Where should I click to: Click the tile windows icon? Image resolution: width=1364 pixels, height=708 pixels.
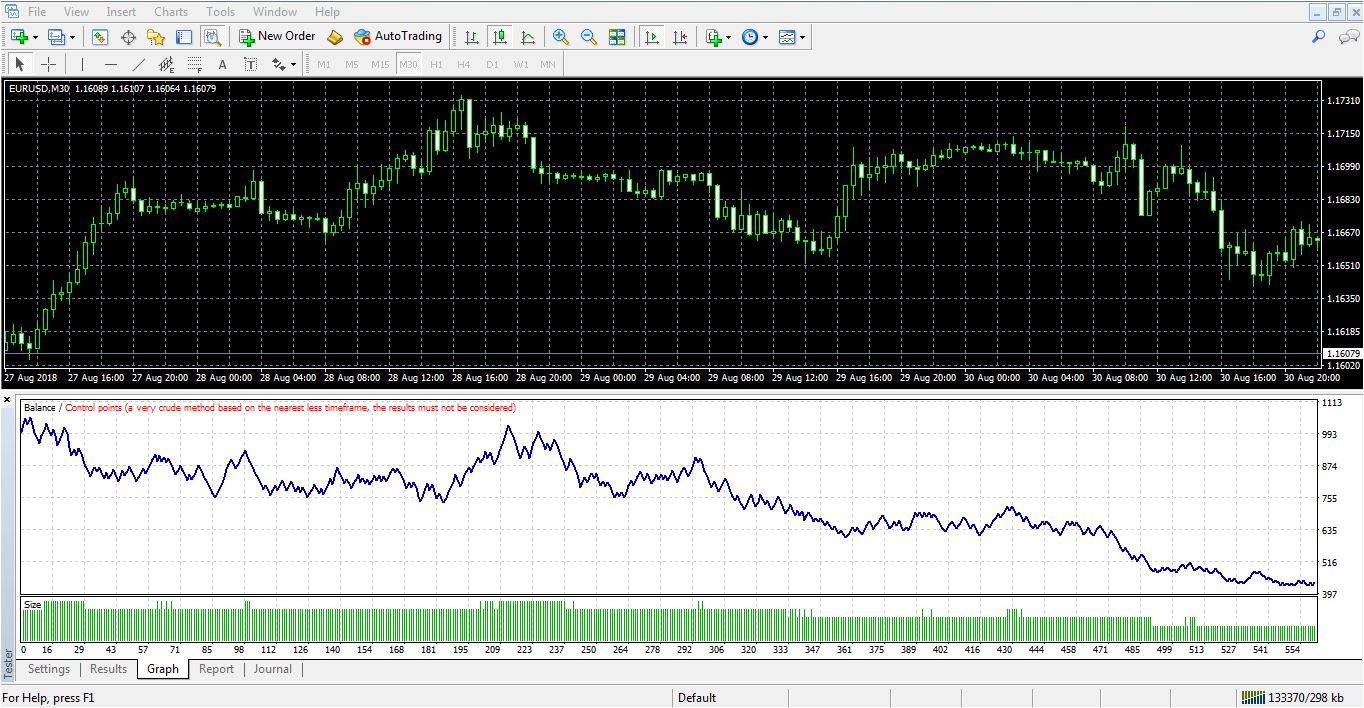617,37
